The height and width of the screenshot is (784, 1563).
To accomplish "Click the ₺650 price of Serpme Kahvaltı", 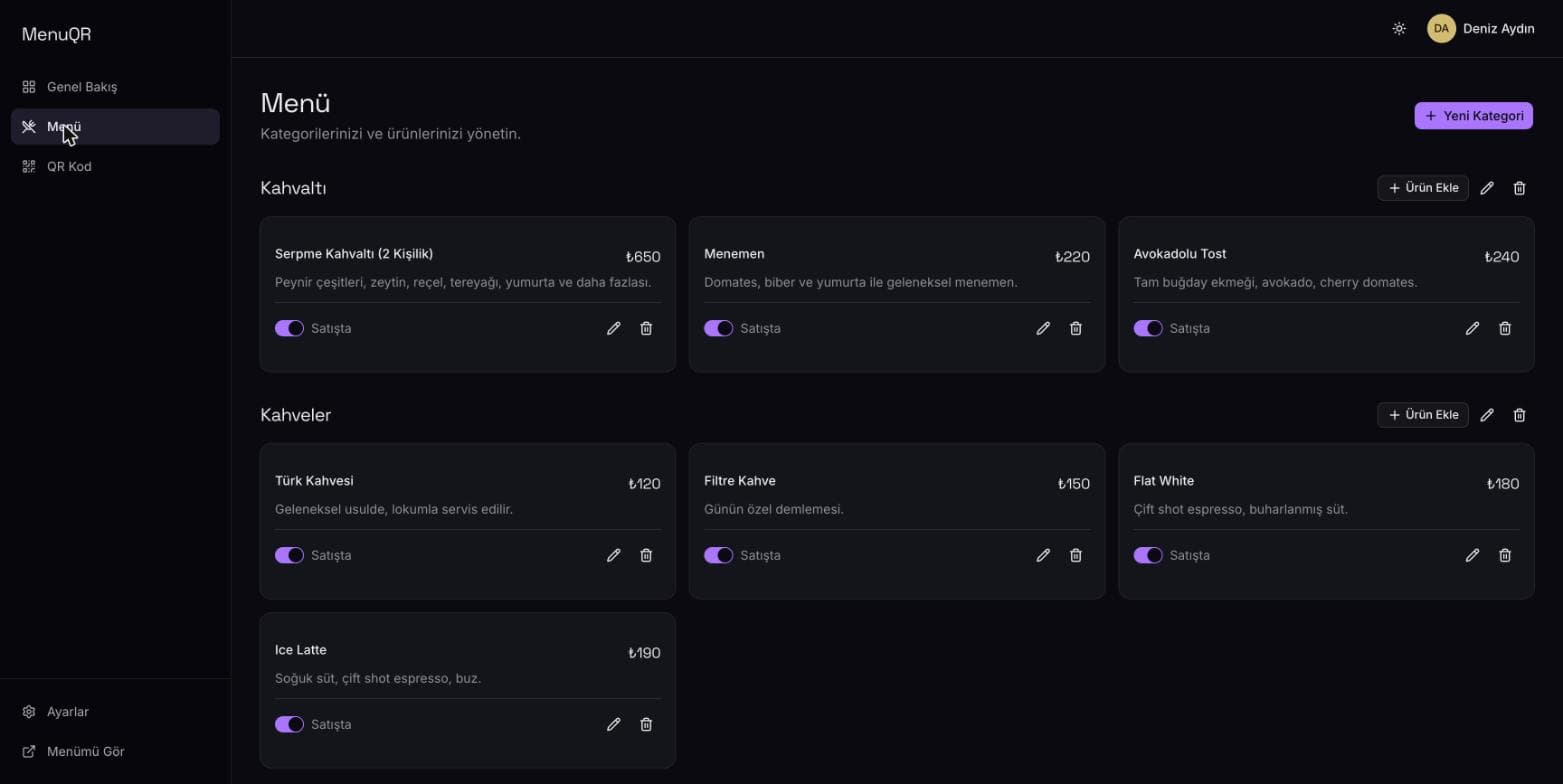I will point(643,257).
